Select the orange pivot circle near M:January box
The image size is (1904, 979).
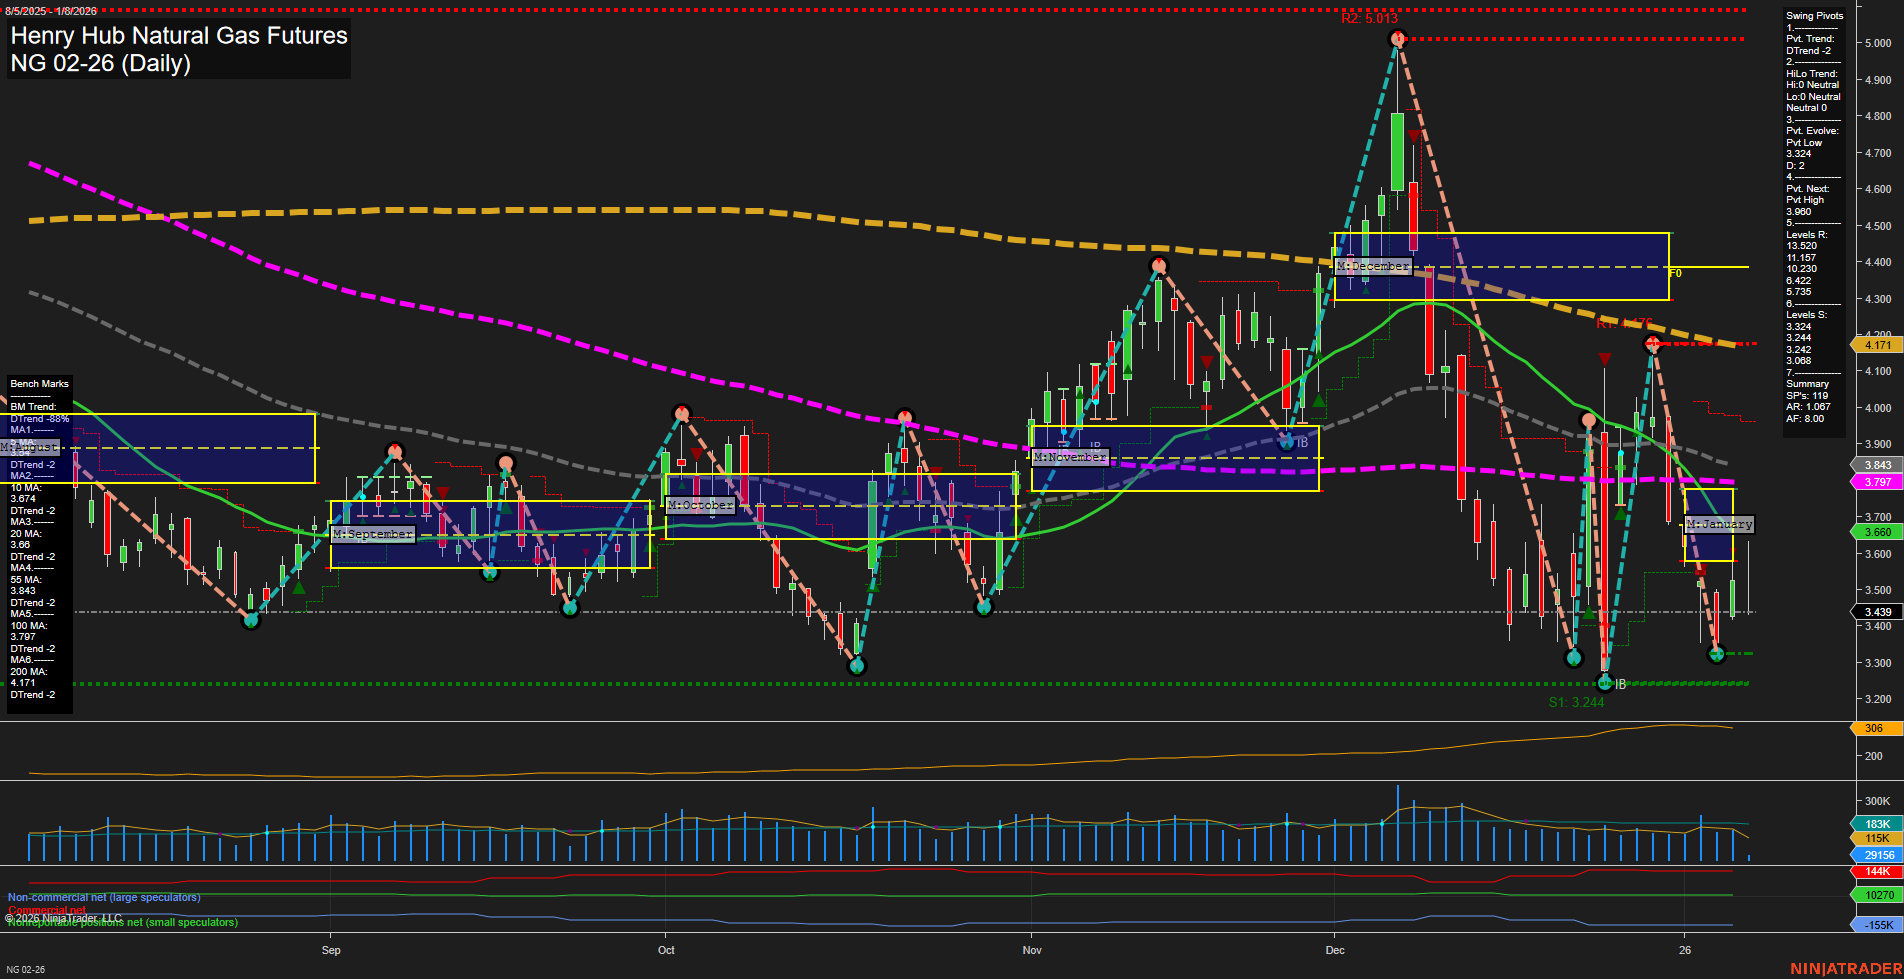(x=1590, y=419)
